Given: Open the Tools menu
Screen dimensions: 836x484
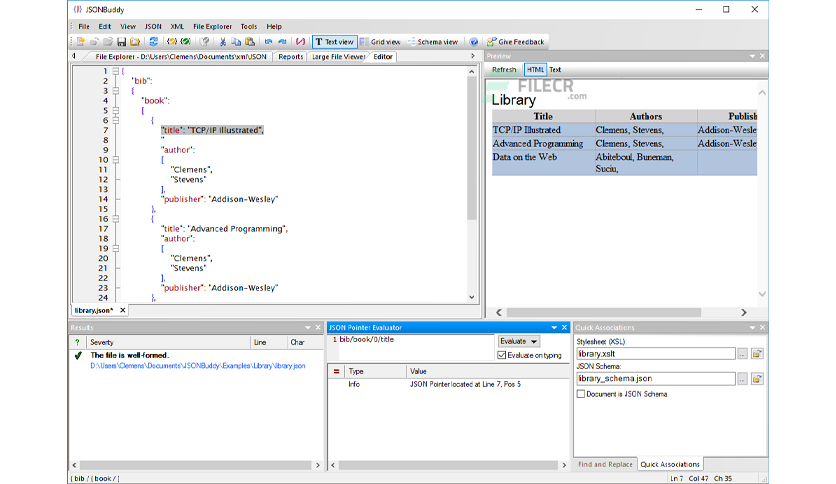Looking at the screenshot, I should (248, 26).
